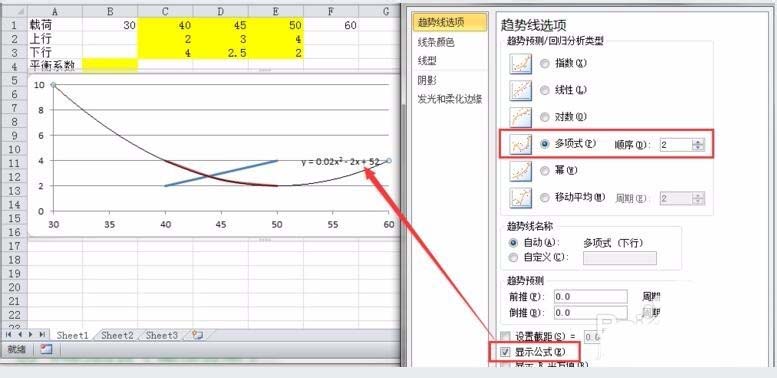Select the 移动平均 radio button
Viewport: 777px width, 378px height.
pyautogui.click(x=545, y=198)
